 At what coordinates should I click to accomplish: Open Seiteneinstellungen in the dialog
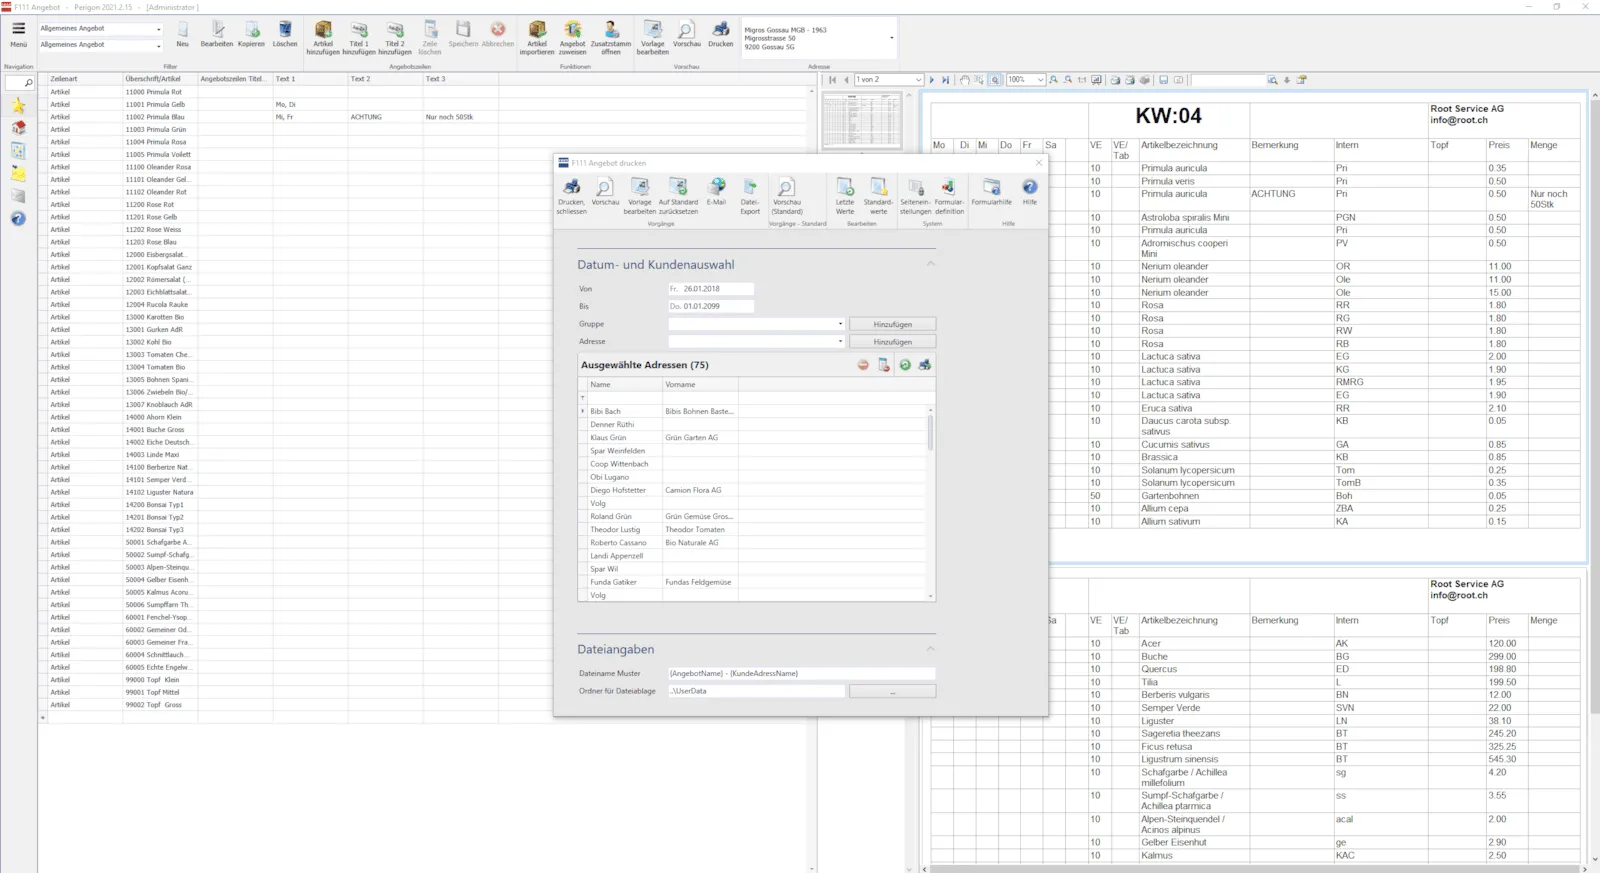pyautogui.click(x=915, y=195)
